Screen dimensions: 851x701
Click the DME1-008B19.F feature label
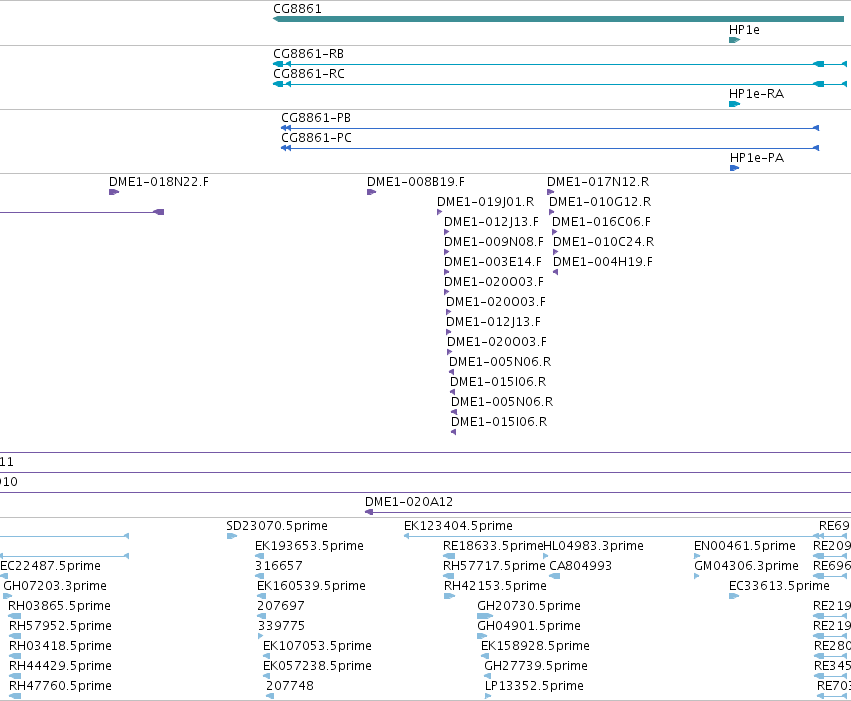click(x=416, y=182)
